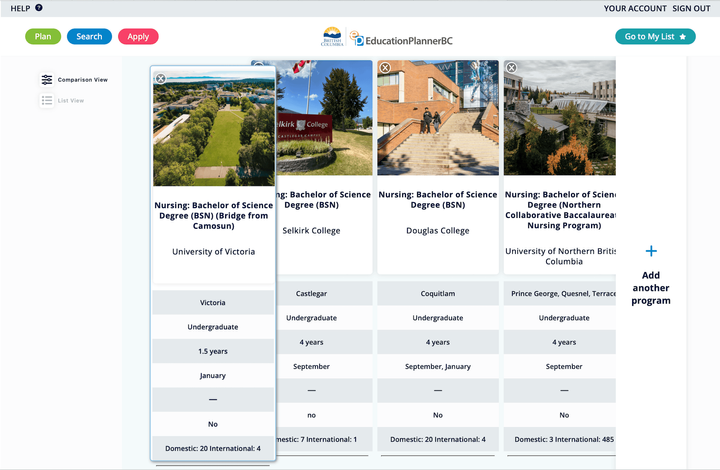
Task: Open the Northern Collaborative Baccalaureate Nursing Program title
Action: [560, 210]
